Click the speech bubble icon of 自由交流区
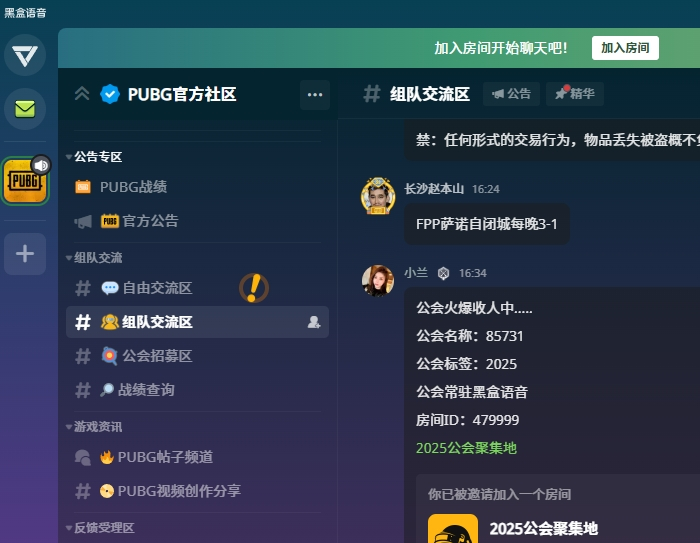Viewport: 700px width, 543px height. (110, 288)
